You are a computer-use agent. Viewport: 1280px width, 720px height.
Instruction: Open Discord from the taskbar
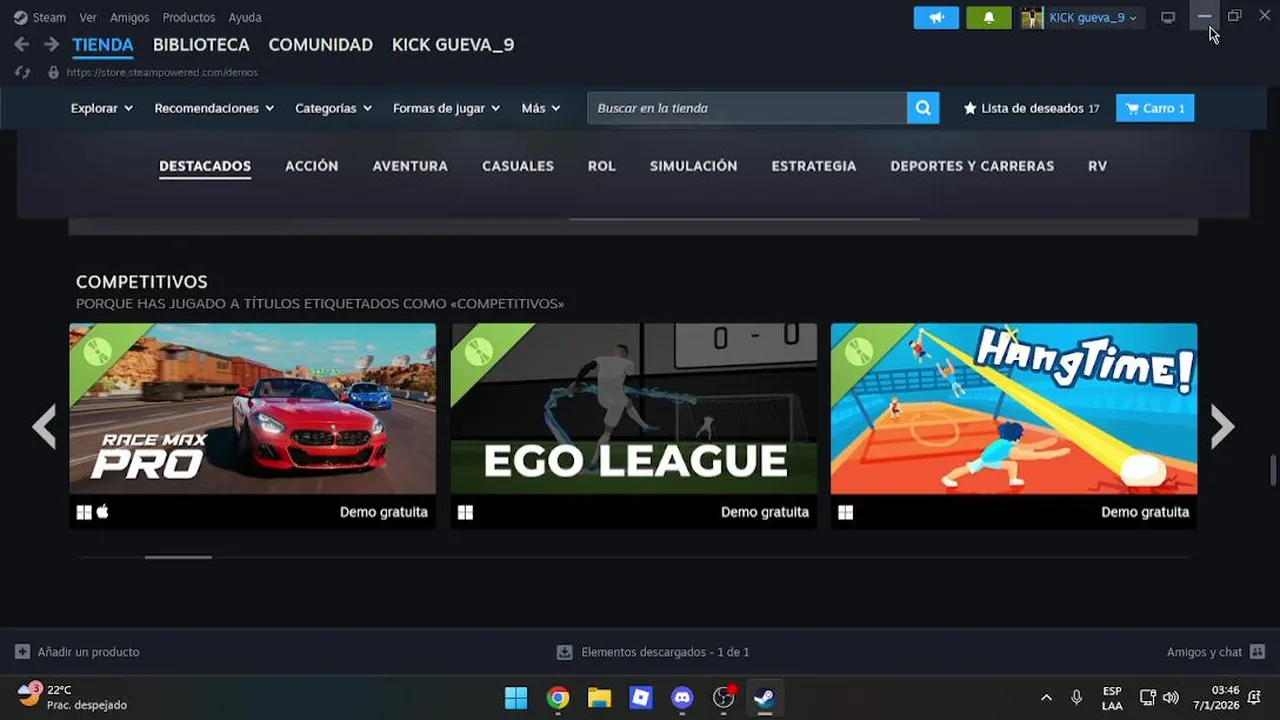tap(683, 698)
